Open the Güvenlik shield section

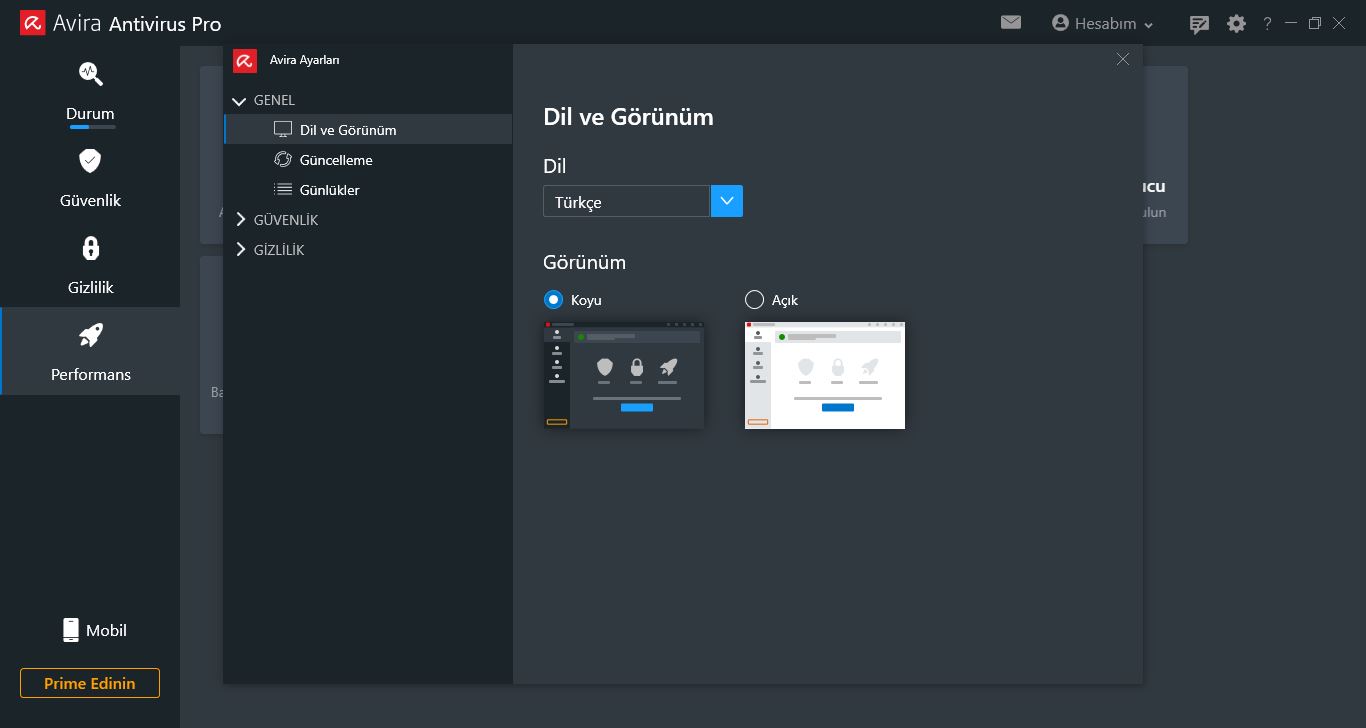click(x=90, y=178)
